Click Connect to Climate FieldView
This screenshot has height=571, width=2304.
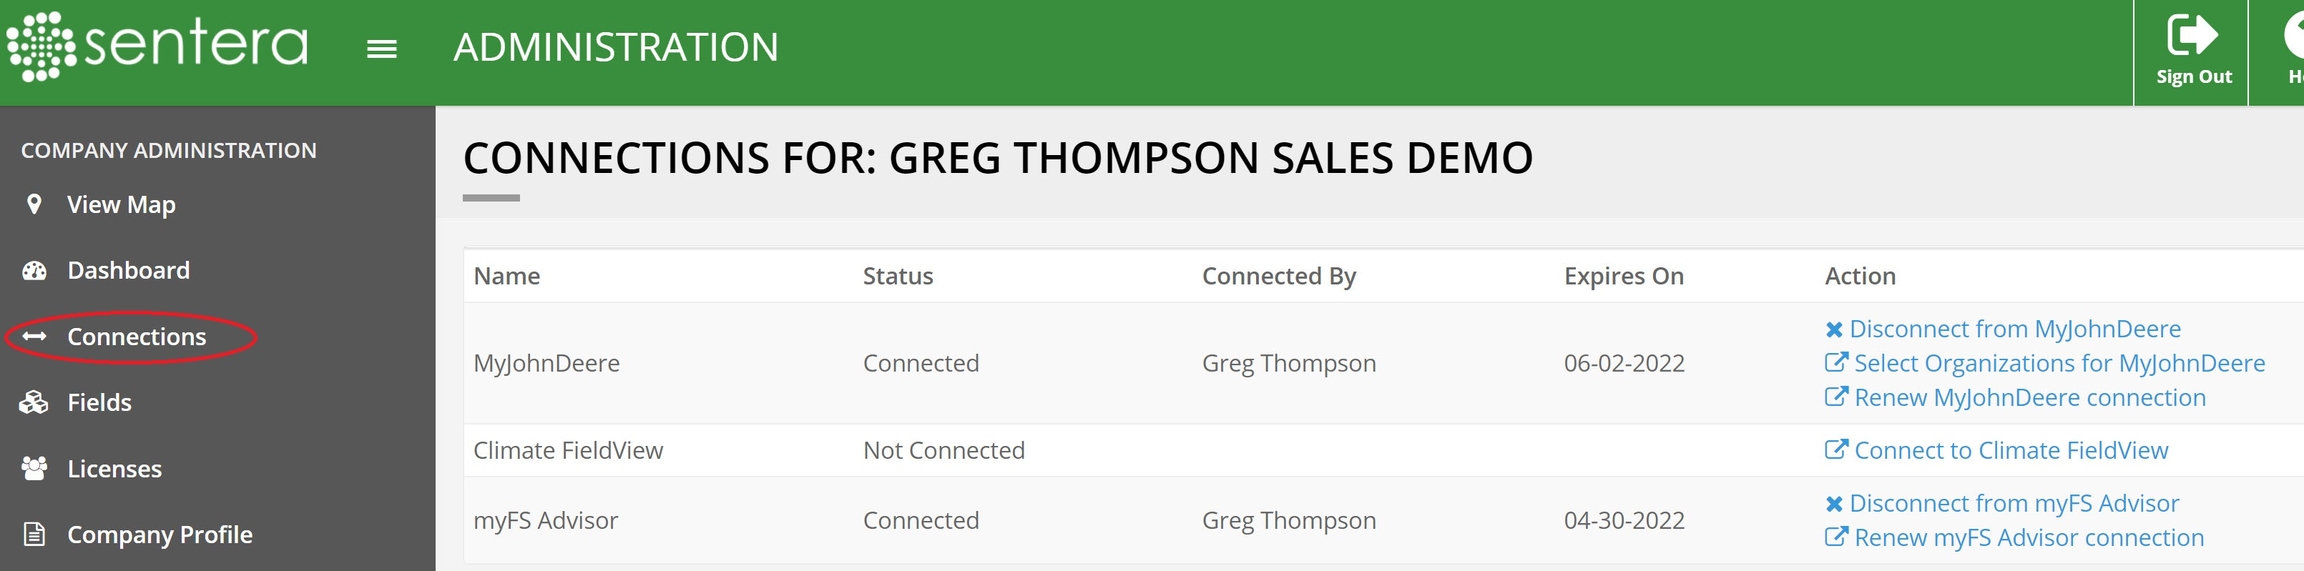[x=2010, y=451]
